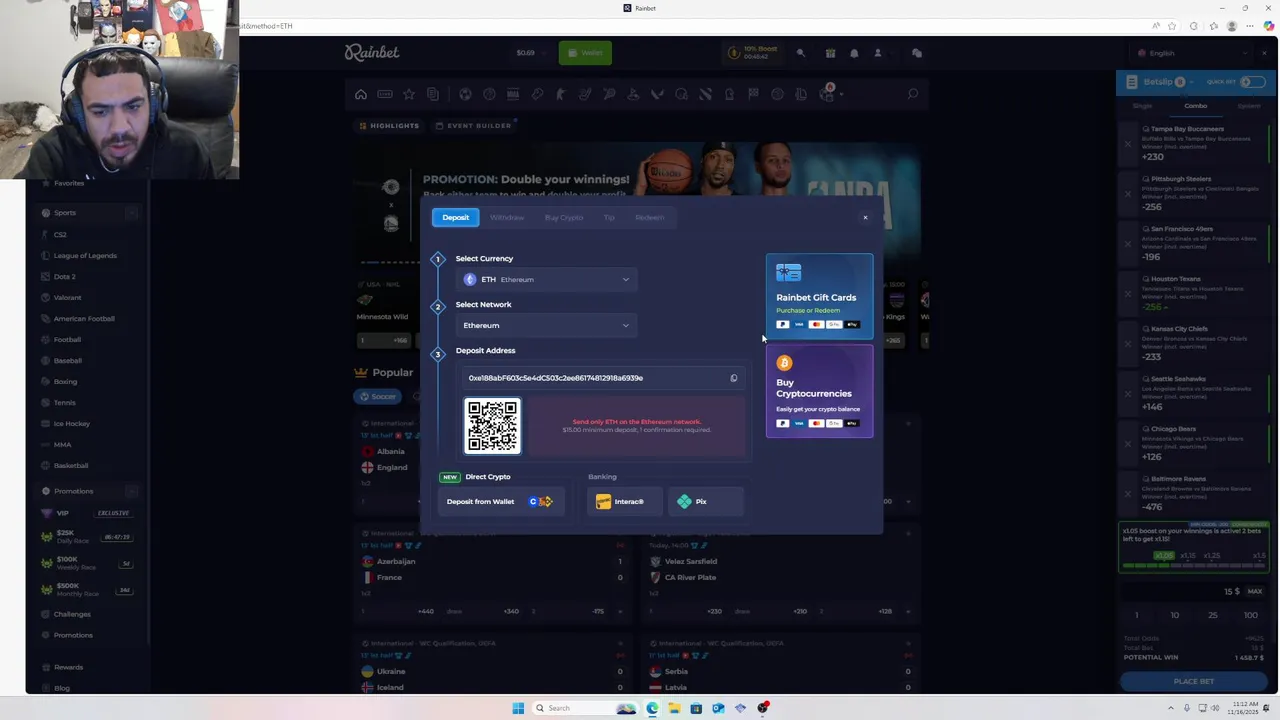
Task: Go to the home icon in sports bar
Action: (x=361, y=94)
